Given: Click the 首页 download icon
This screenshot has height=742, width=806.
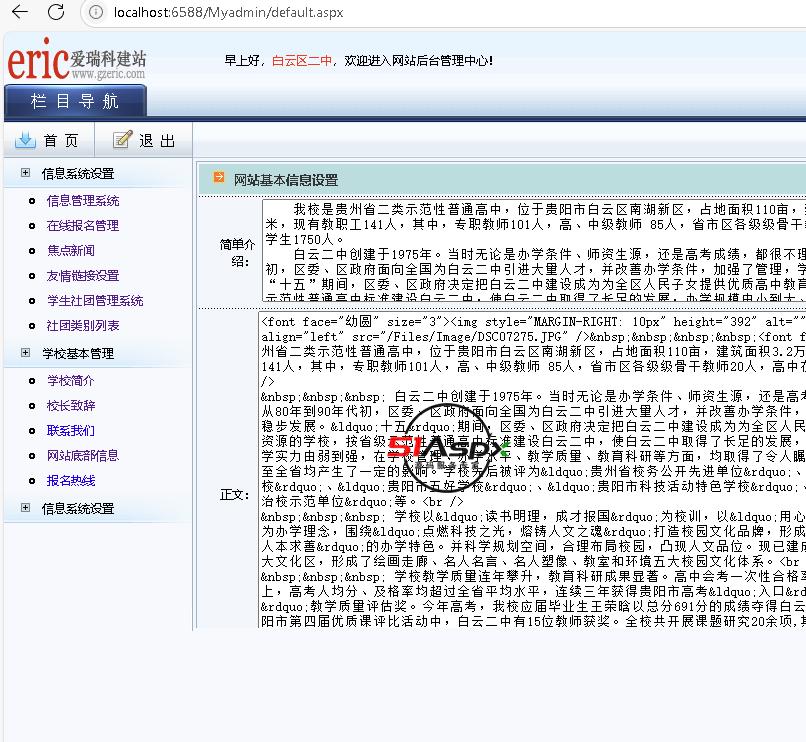Looking at the screenshot, I should (25, 139).
